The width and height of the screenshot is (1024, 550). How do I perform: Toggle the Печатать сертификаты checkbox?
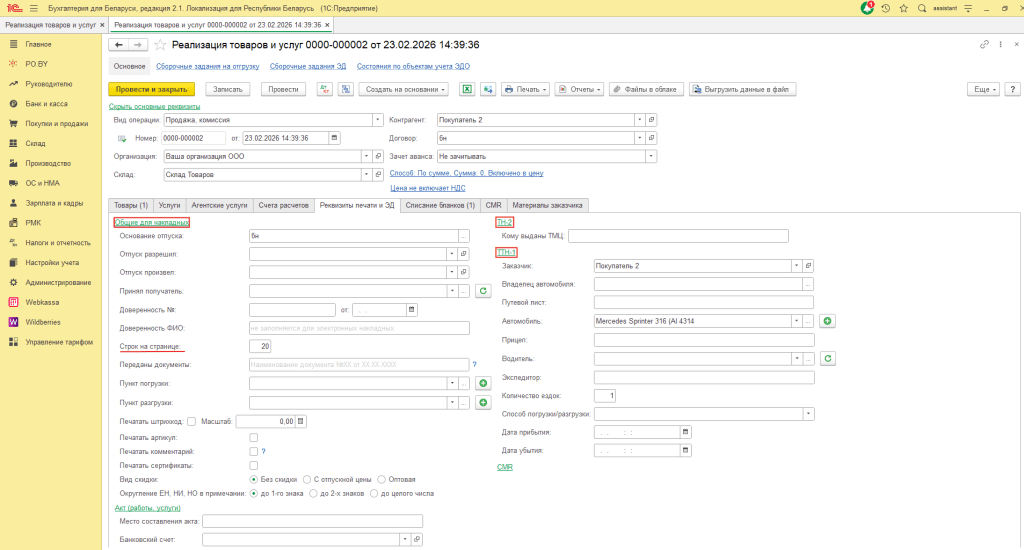click(253, 465)
